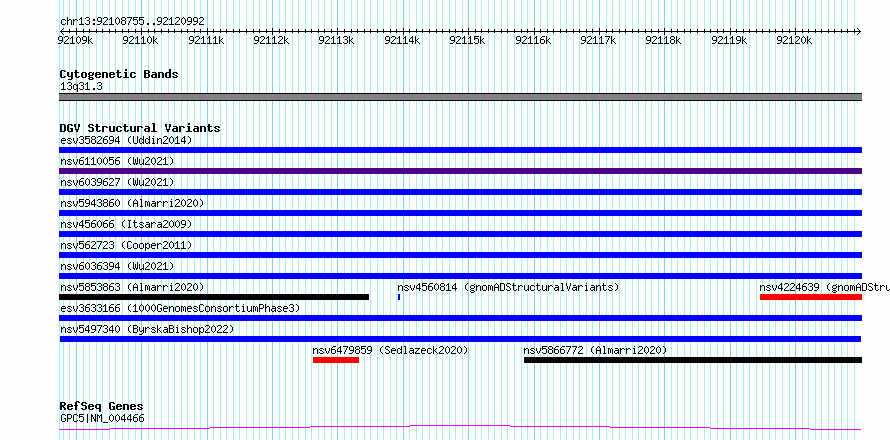Open the nsv5497340 (ByrskaBishop2022) label
Screen dimensions: 890x440
(147, 329)
